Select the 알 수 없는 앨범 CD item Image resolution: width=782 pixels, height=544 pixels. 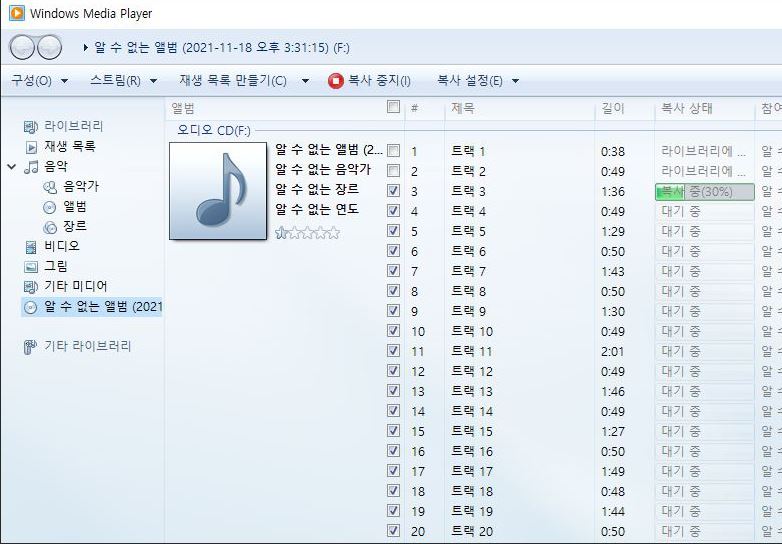click(92, 307)
